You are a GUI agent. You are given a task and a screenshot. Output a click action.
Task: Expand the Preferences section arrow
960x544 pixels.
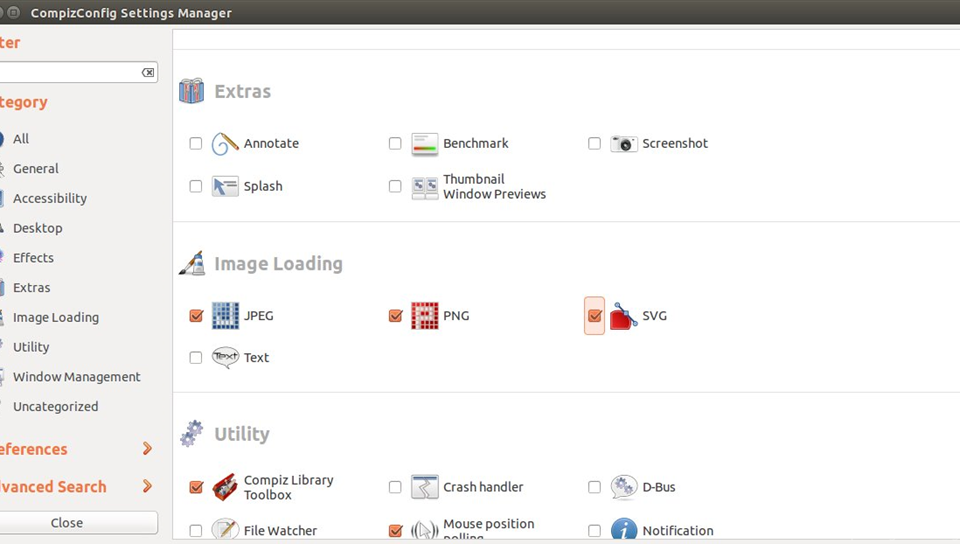(x=147, y=449)
